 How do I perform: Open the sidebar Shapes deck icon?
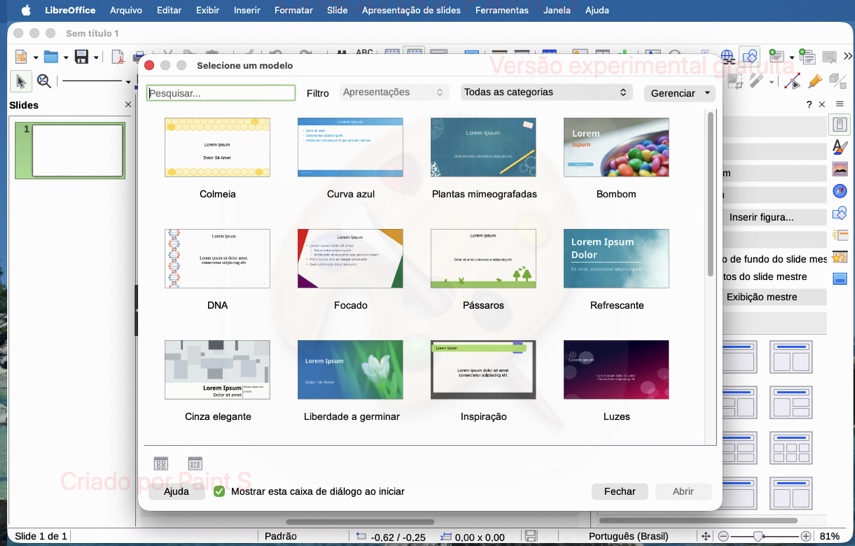pos(840,213)
